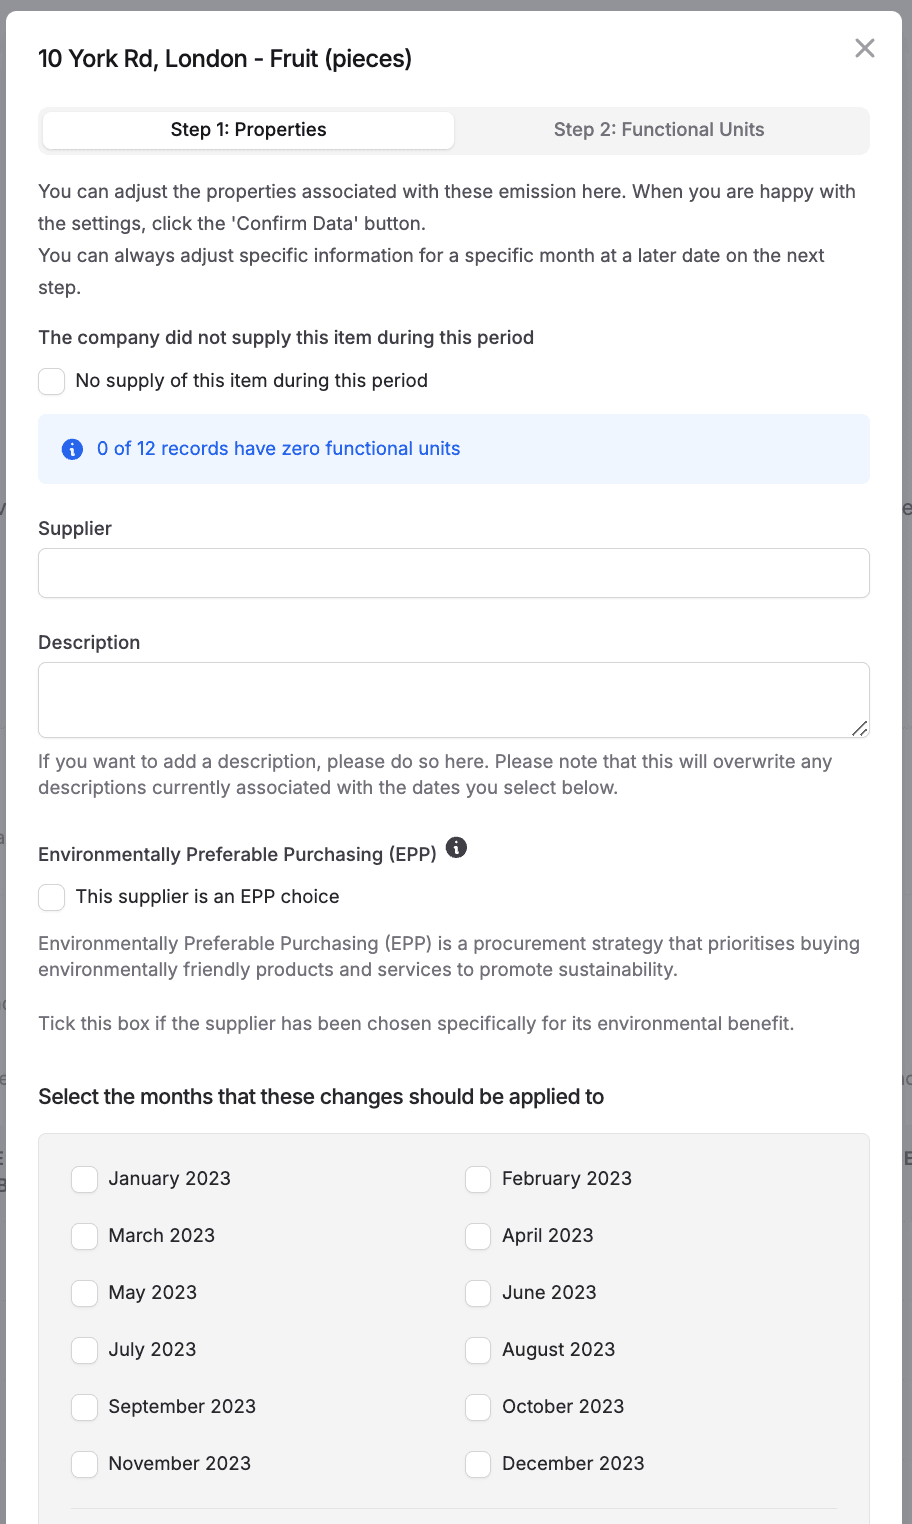The width and height of the screenshot is (912, 1524).
Task: Check the January 2023 month box
Action: coord(85,1179)
